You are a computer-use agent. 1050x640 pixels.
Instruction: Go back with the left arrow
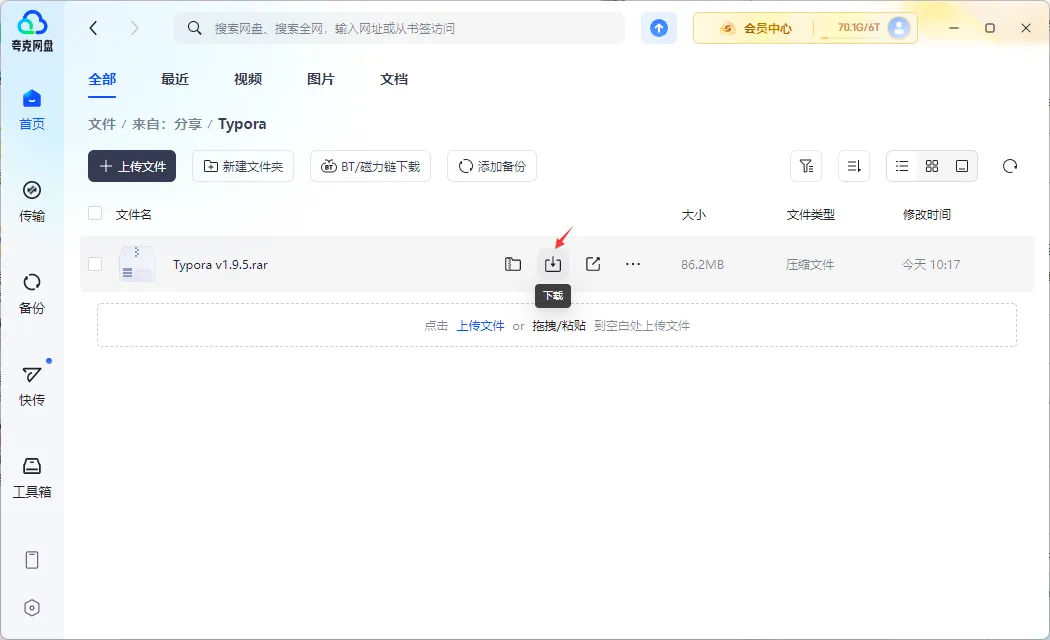click(x=93, y=27)
